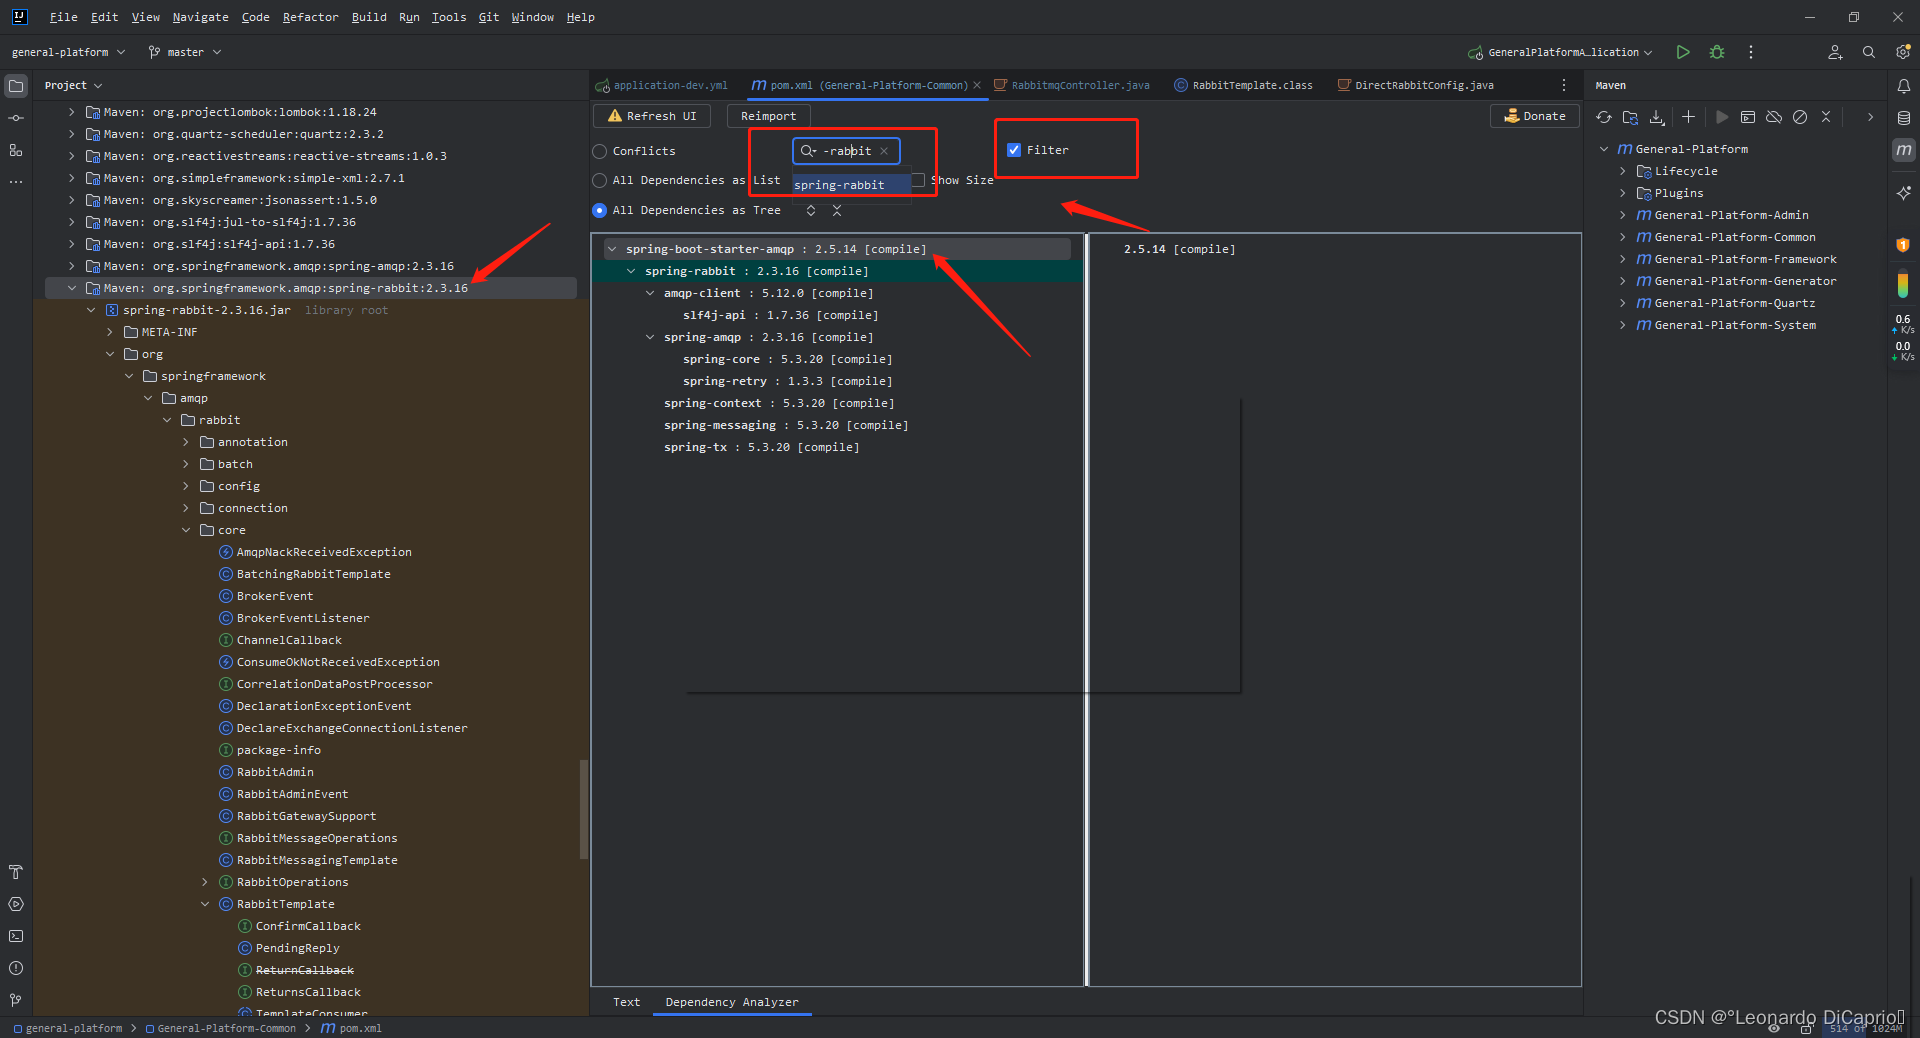
Task: Open run configuration dropdown GeneralPlatformApplication
Action: click(x=1560, y=52)
